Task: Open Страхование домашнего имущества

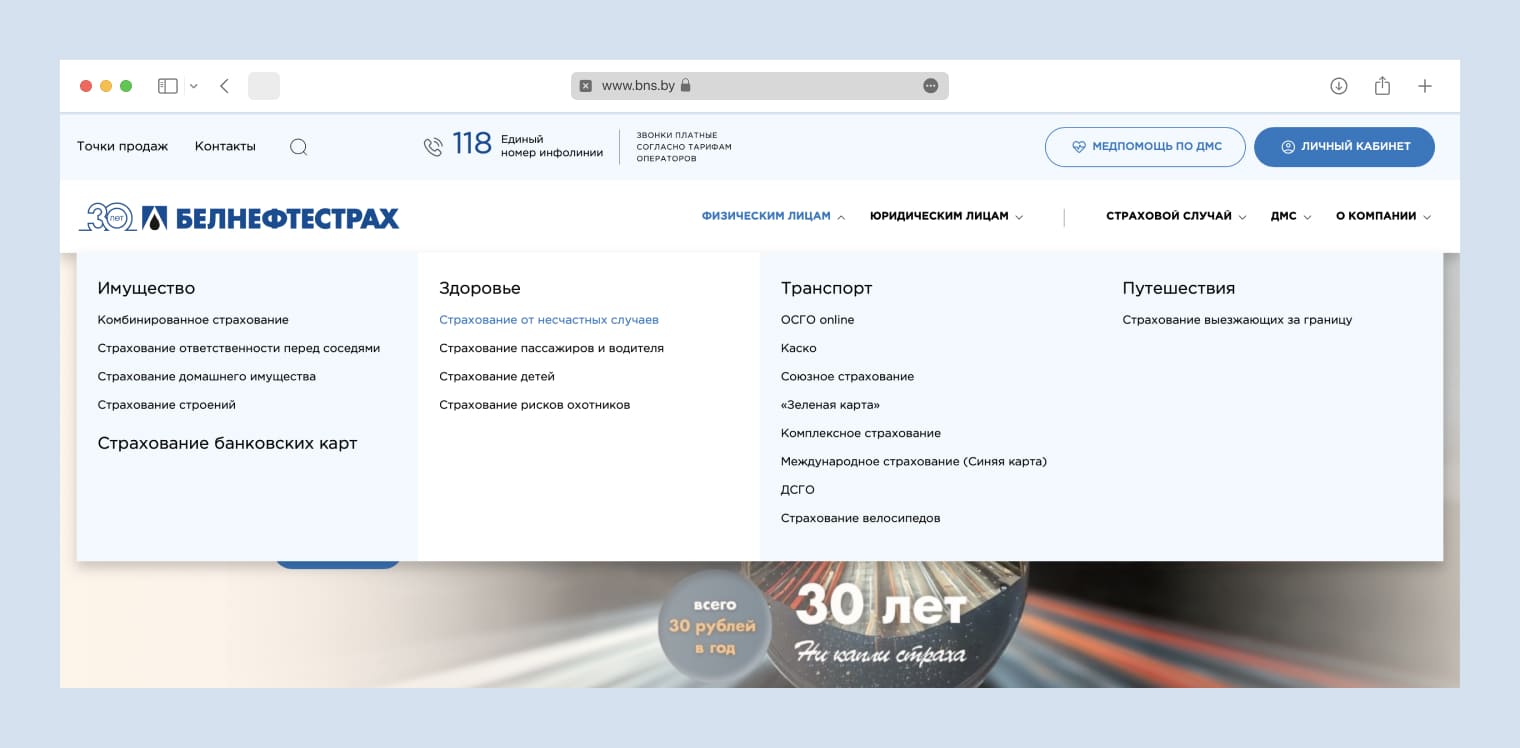Action: pyautogui.click(x=207, y=377)
